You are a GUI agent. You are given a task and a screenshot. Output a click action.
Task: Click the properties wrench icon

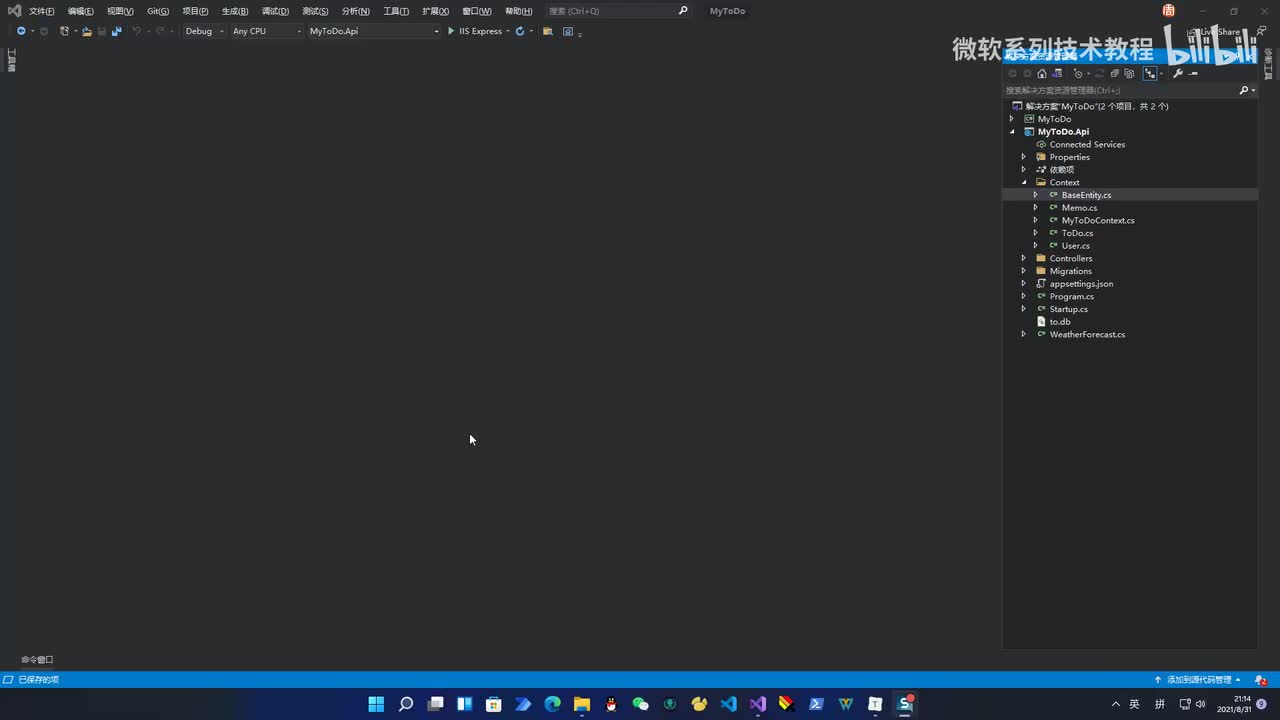(1178, 73)
